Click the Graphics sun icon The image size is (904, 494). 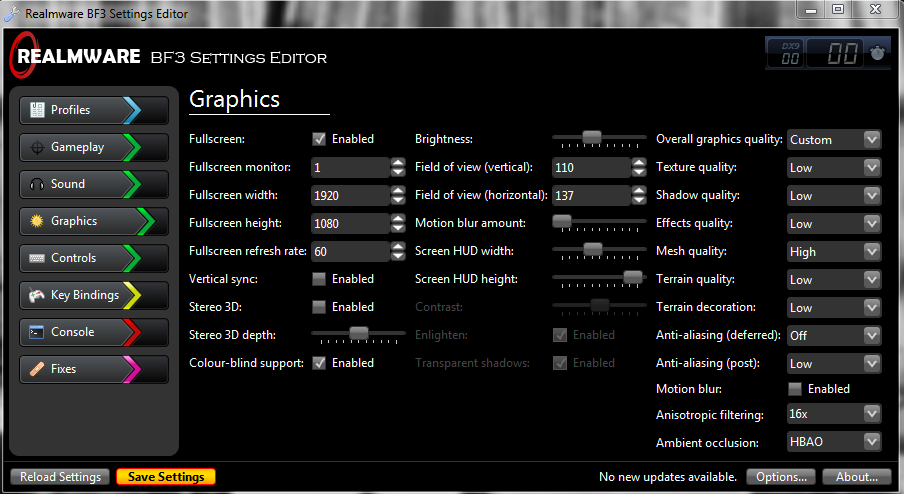click(x=37, y=221)
